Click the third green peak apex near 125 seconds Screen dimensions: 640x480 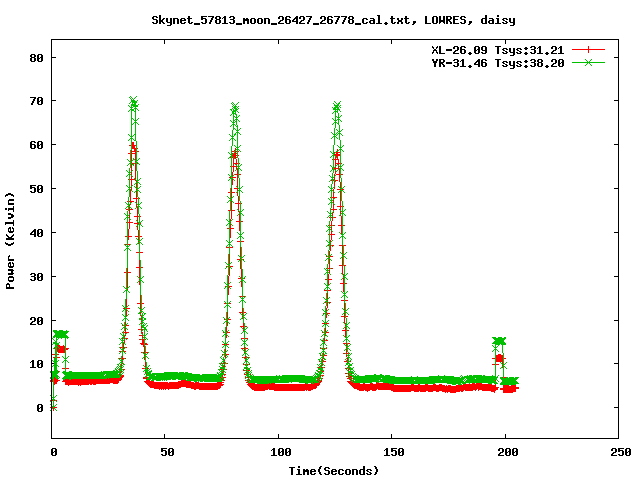click(x=337, y=106)
